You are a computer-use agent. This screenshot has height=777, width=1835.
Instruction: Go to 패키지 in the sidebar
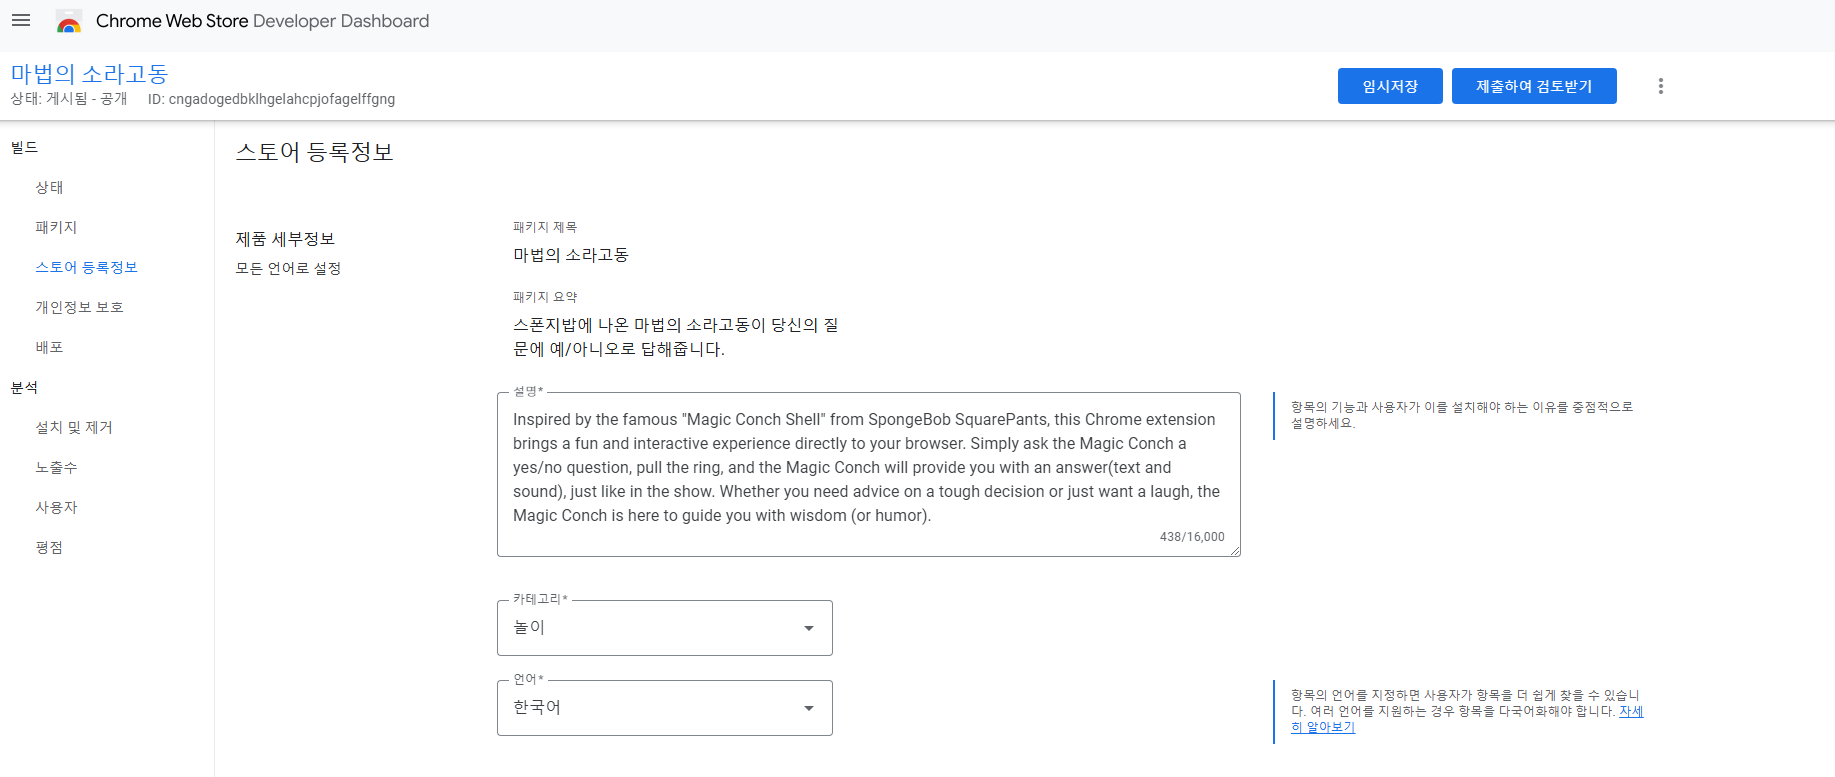pyautogui.click(x=56, y=227)
